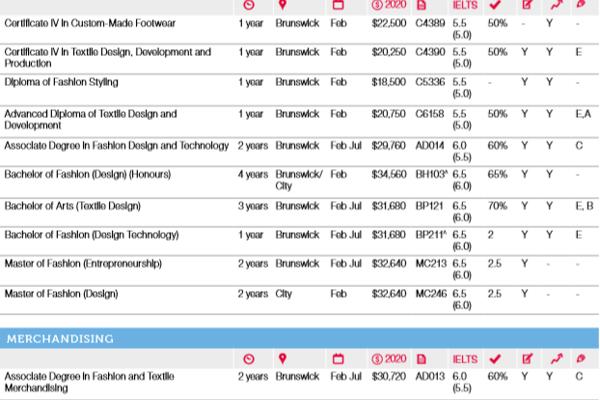Click the clock icon in the top header row

pos(248,5)
